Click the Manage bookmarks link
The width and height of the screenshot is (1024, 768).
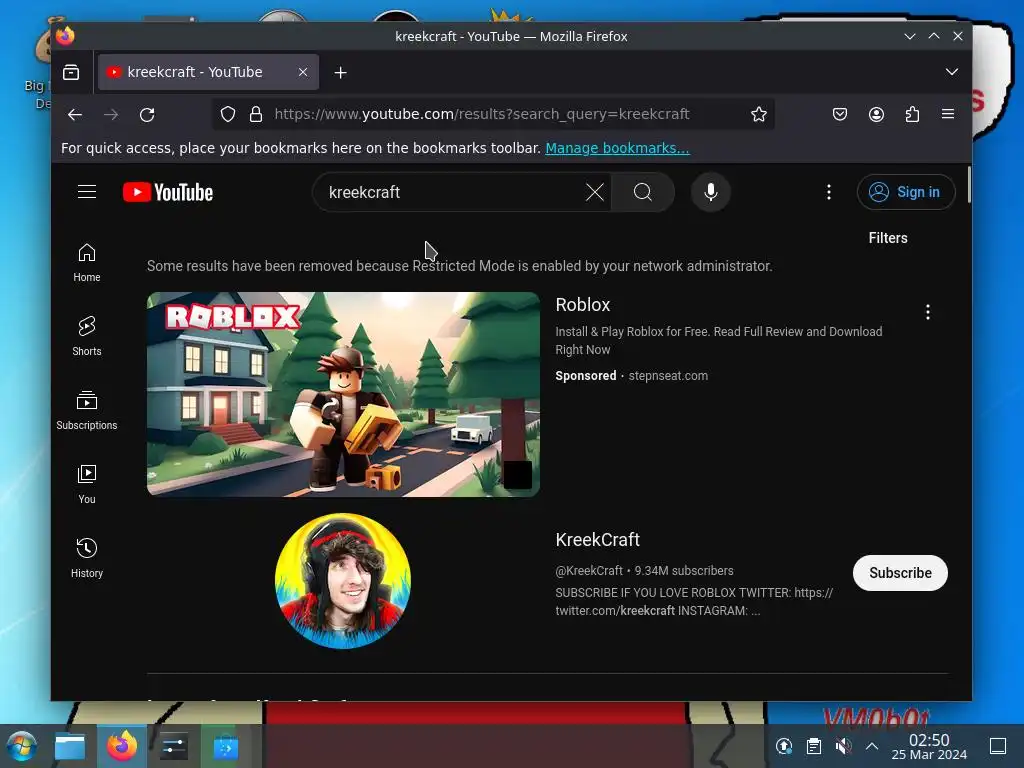[x=617, y=148]
